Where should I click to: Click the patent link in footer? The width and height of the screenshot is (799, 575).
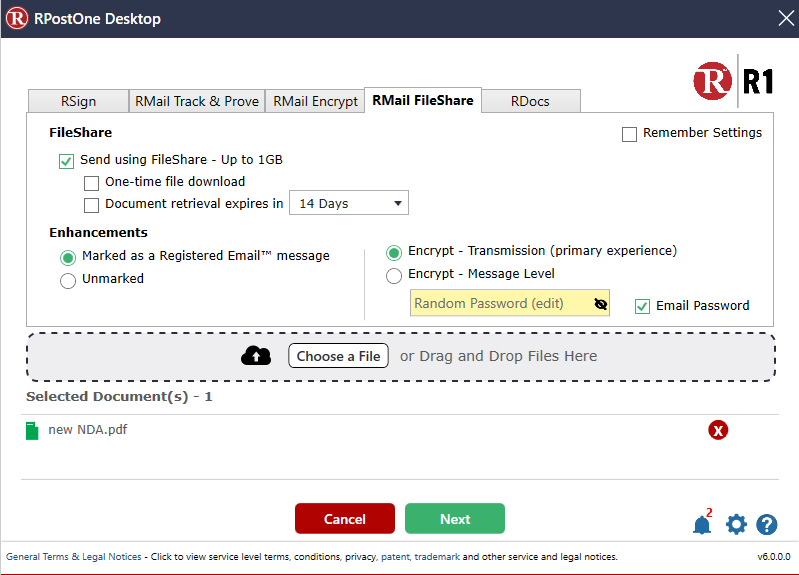pos(394,557)
